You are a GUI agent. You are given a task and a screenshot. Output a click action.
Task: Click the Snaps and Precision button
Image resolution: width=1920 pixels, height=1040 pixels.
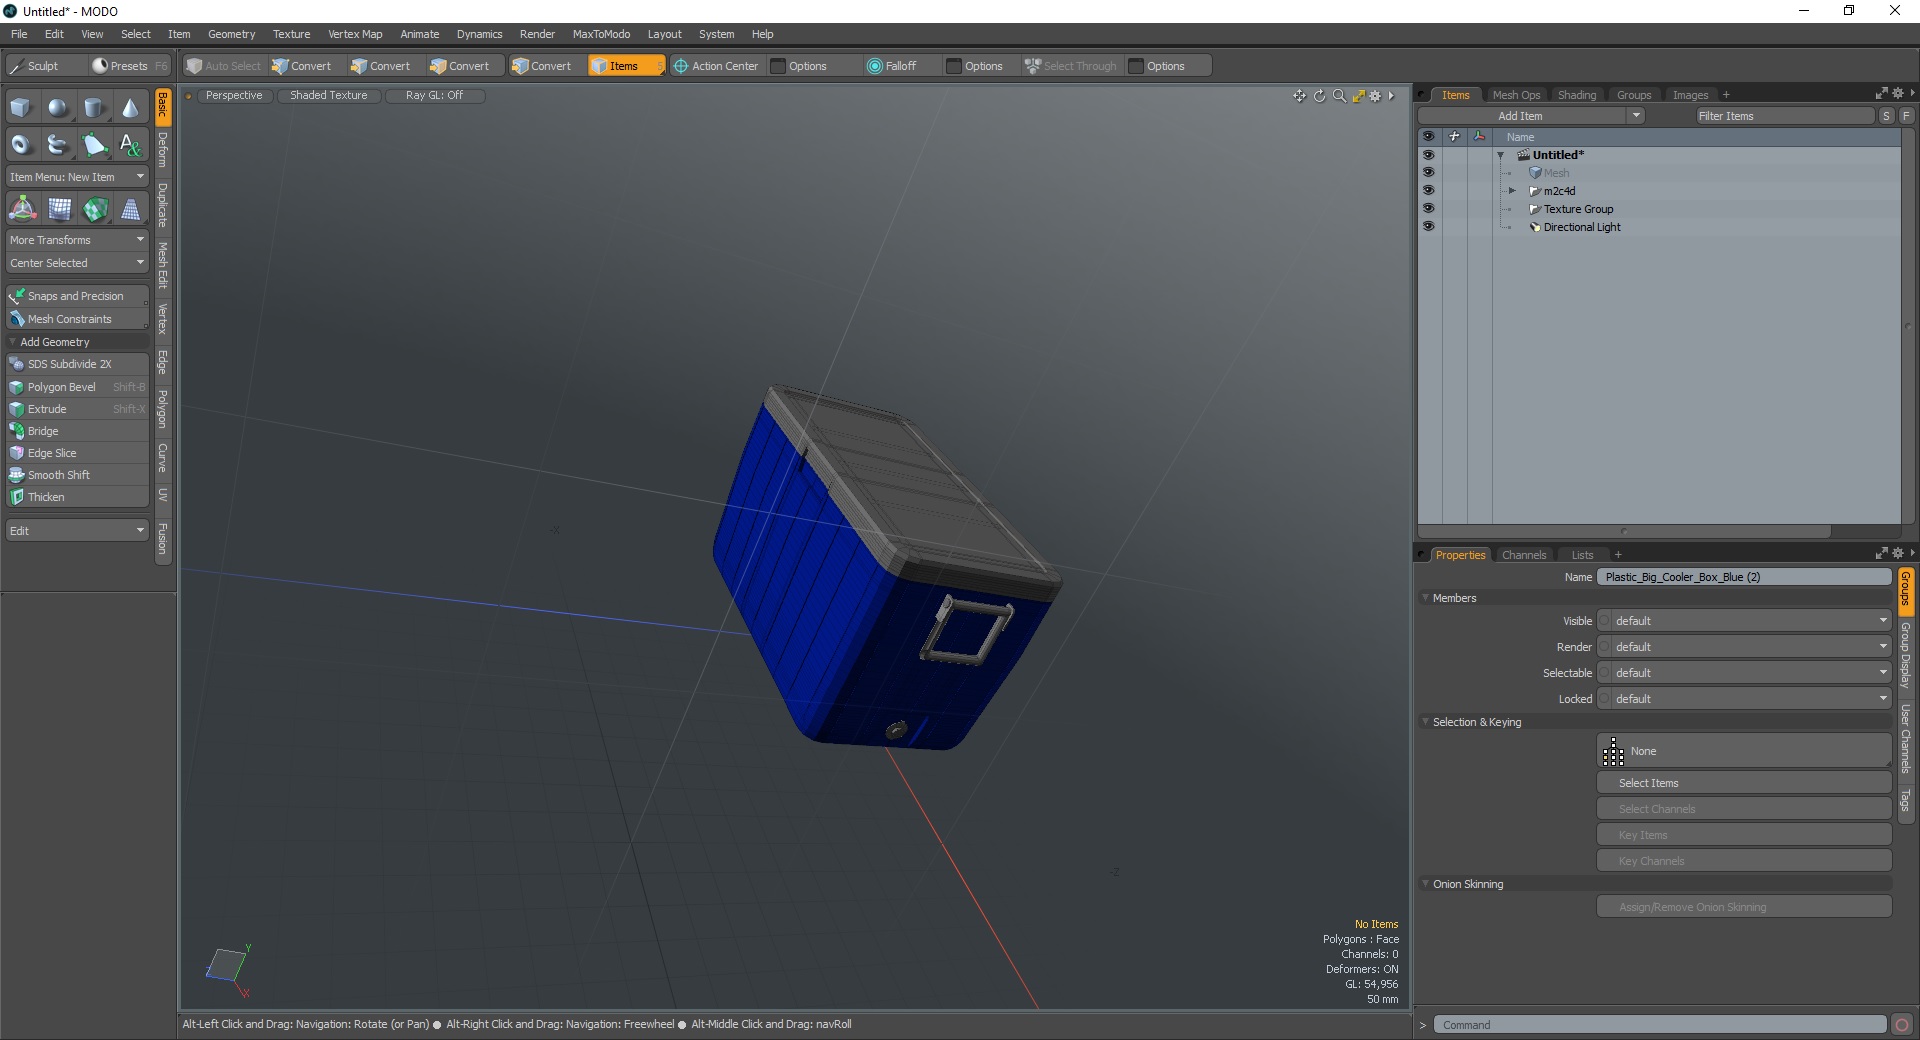[77, 296]
